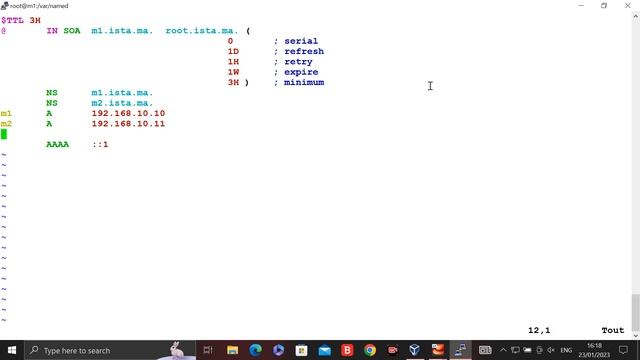
Task: Click the terminal vertical scrollbar thumb
Action: coord(636,312)
